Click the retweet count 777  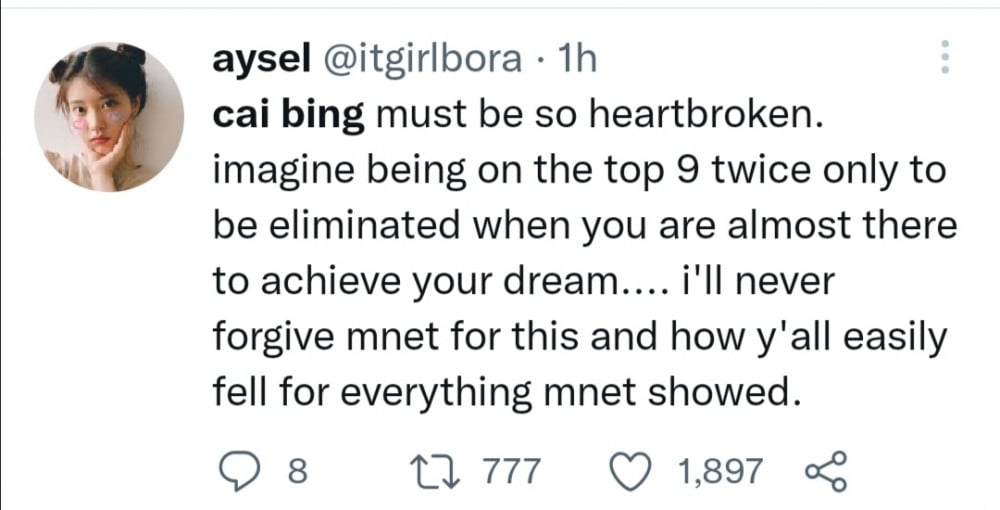(510, 472)
